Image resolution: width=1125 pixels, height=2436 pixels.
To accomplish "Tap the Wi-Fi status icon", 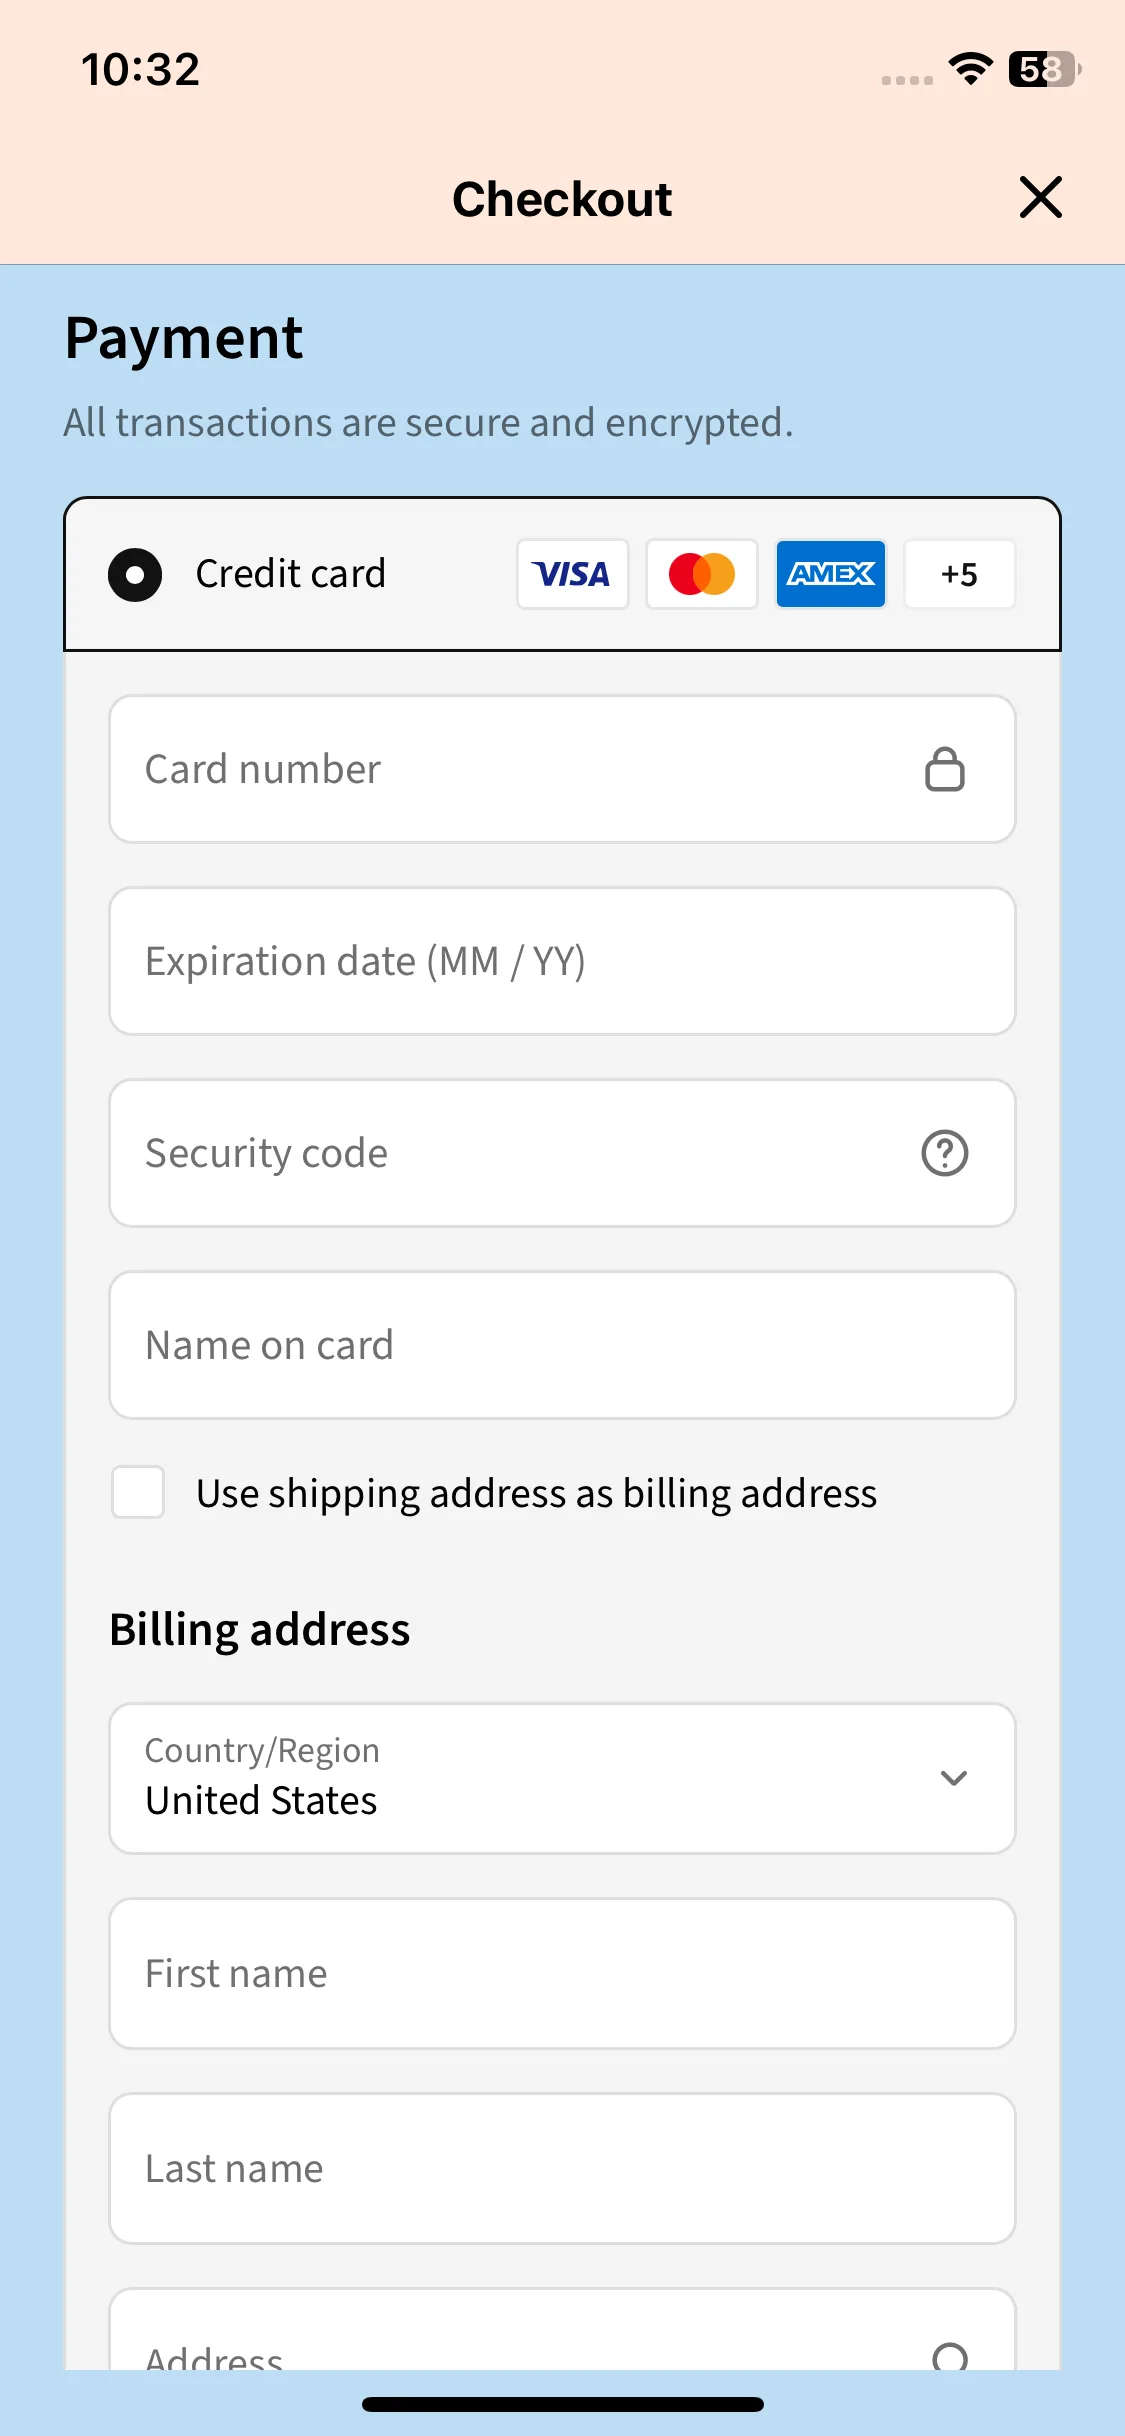I will [970, 69].
